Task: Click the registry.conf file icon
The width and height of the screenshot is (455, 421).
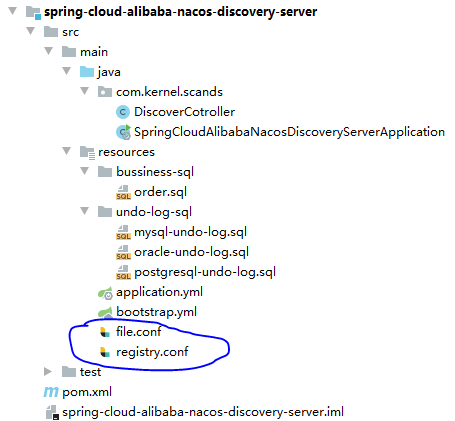Action: point(105,352)
